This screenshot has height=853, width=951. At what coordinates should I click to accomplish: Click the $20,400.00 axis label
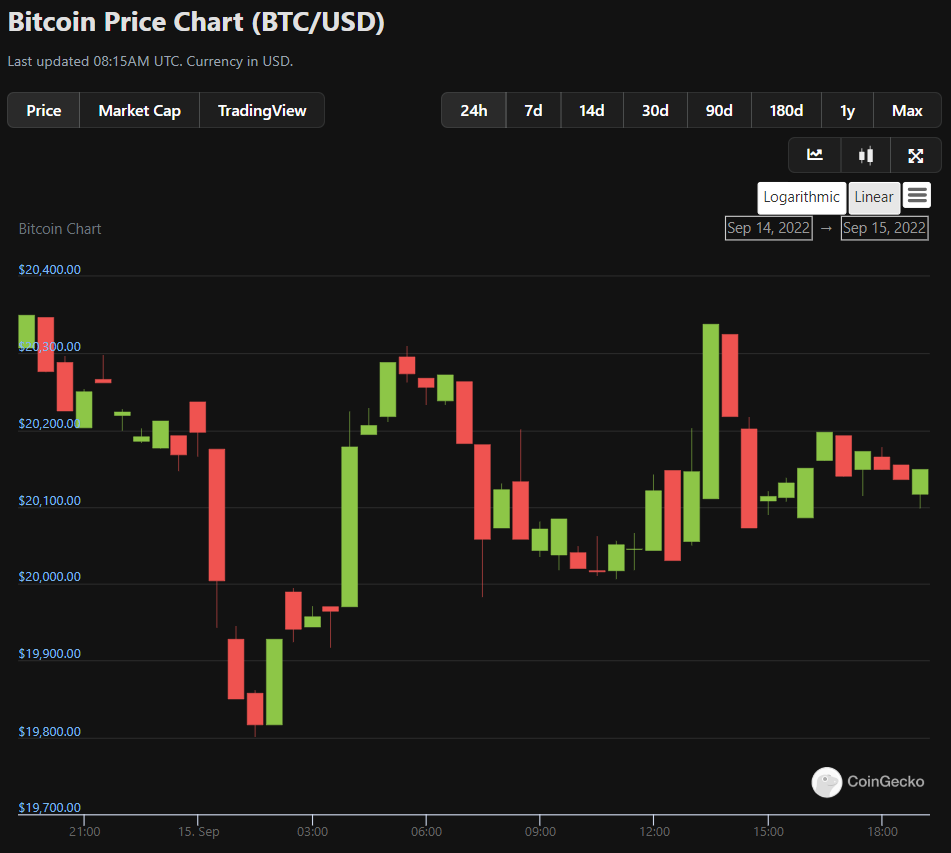coord(49,269)
